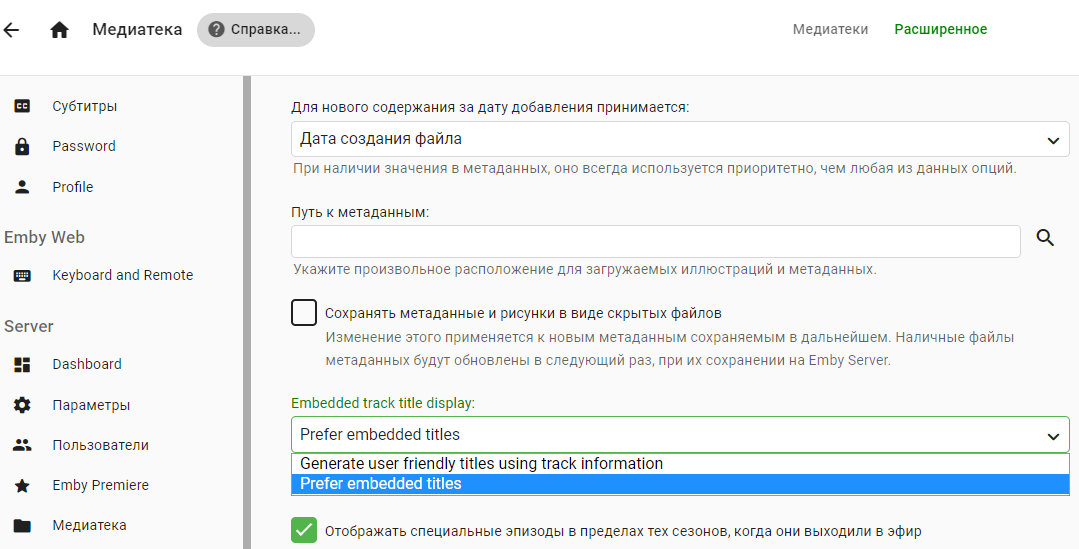1079x549 pixels.
Task: Click the Справка help button
Action: (x=256, y=30)
